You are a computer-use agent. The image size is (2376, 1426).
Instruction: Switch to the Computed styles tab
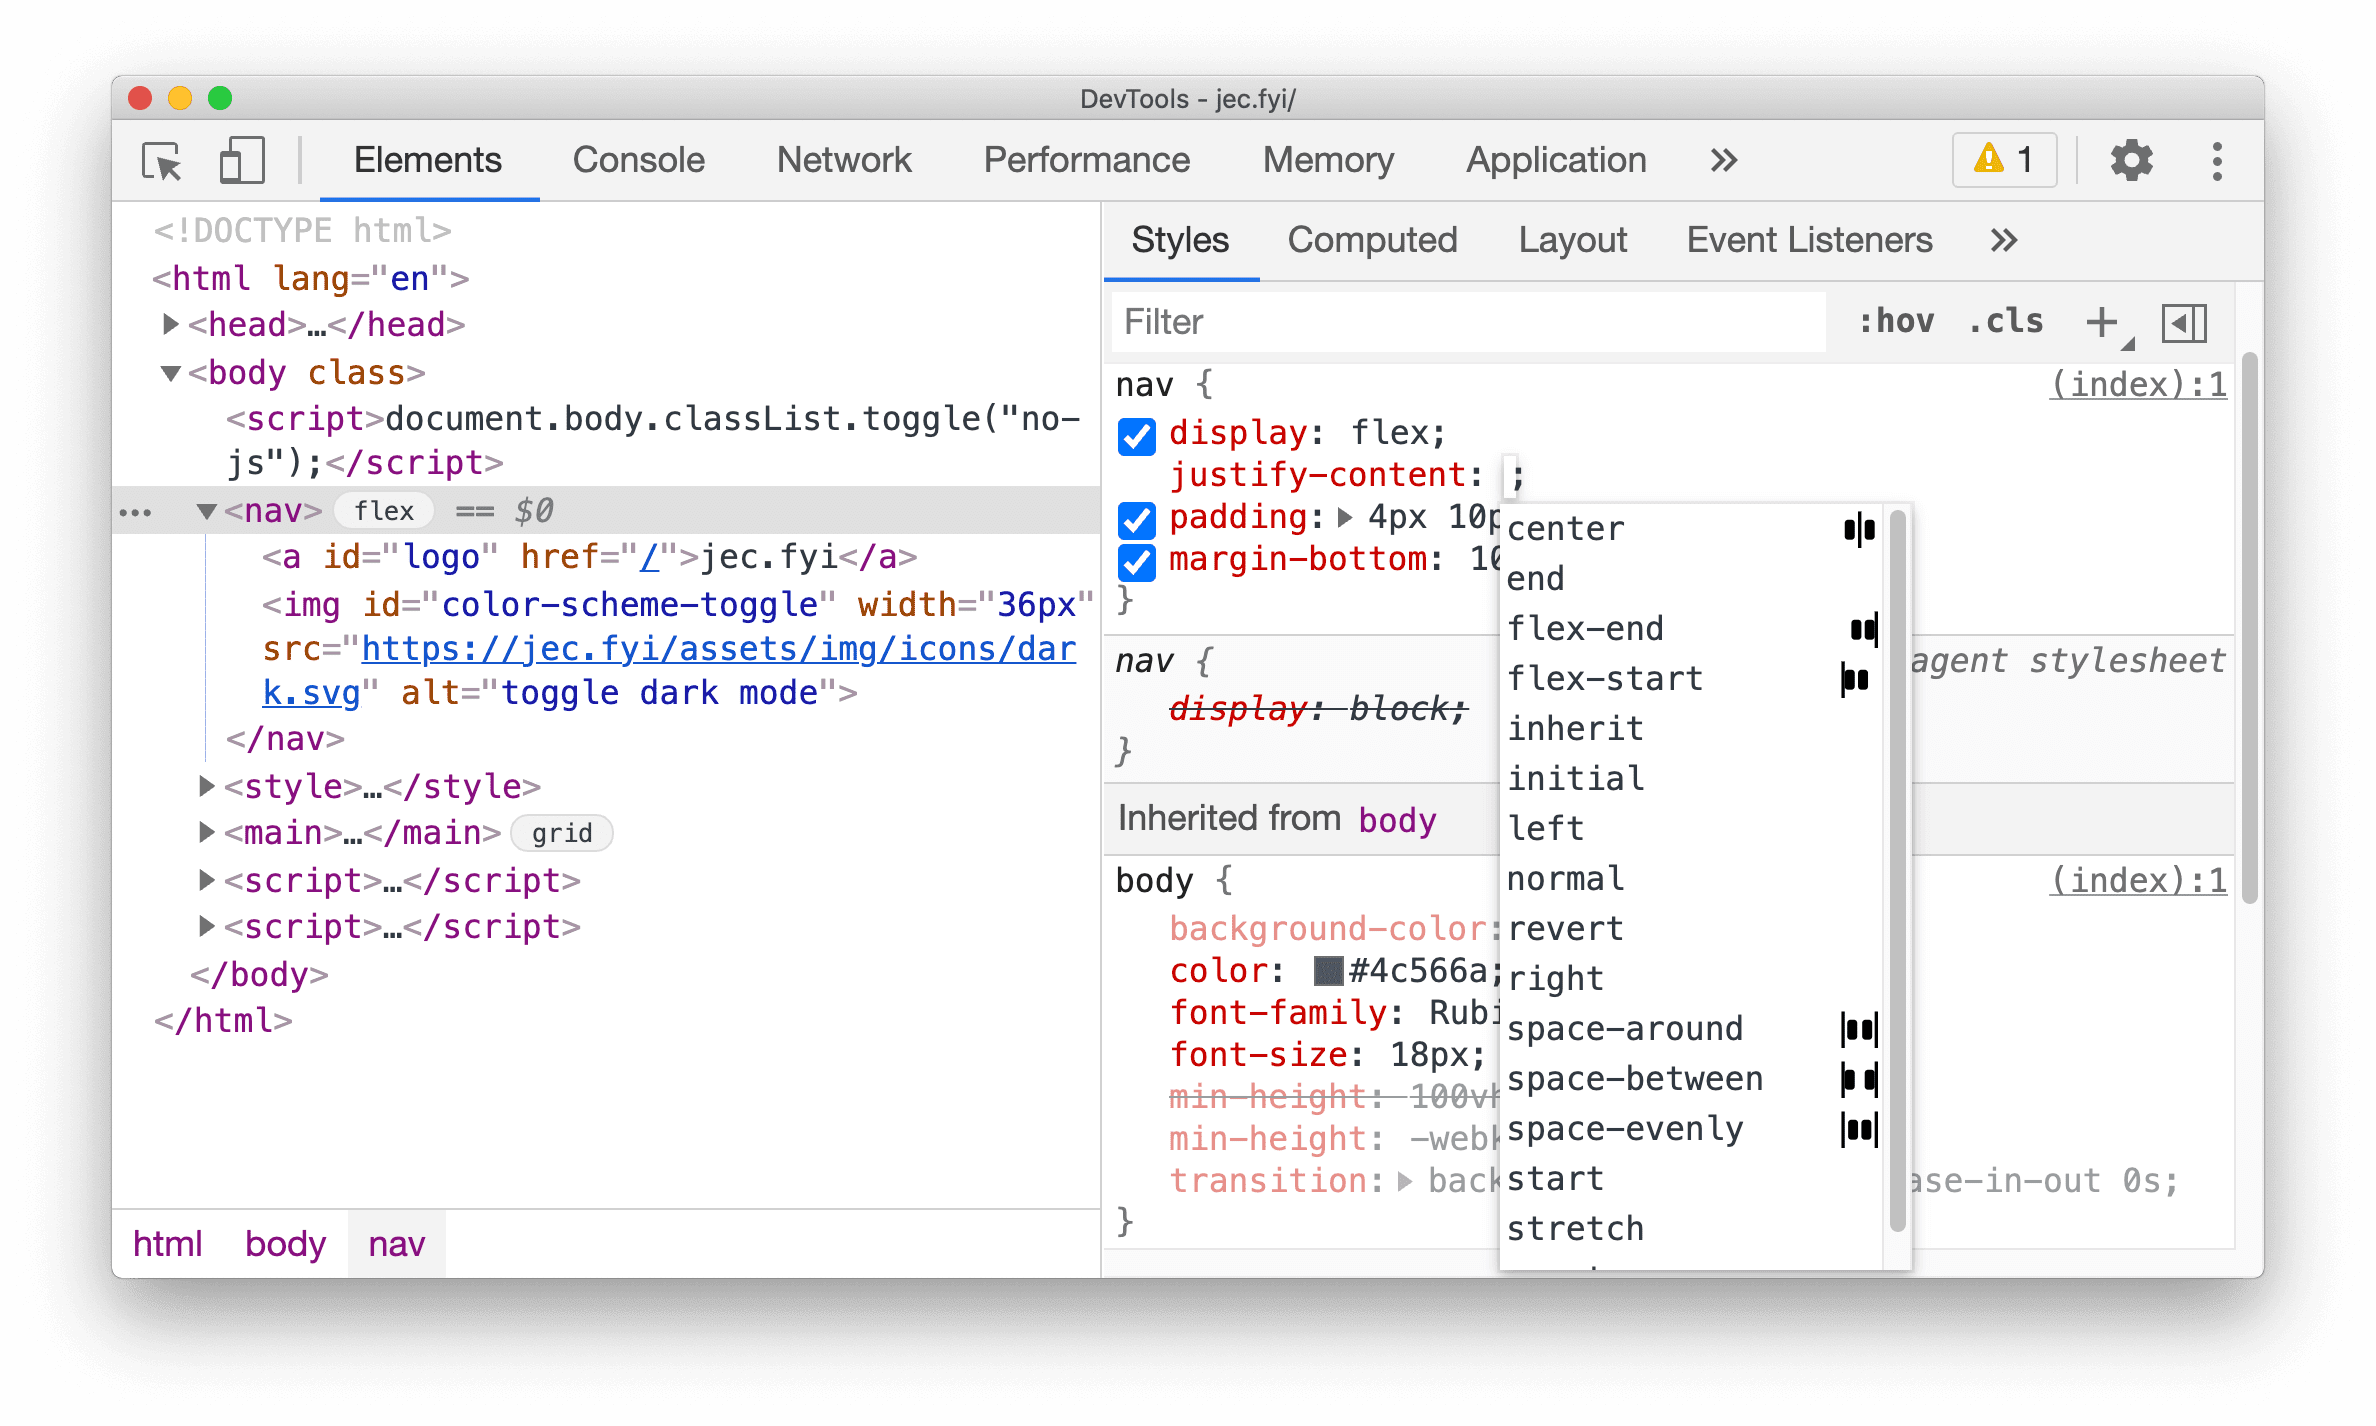tap(1375, 239)
